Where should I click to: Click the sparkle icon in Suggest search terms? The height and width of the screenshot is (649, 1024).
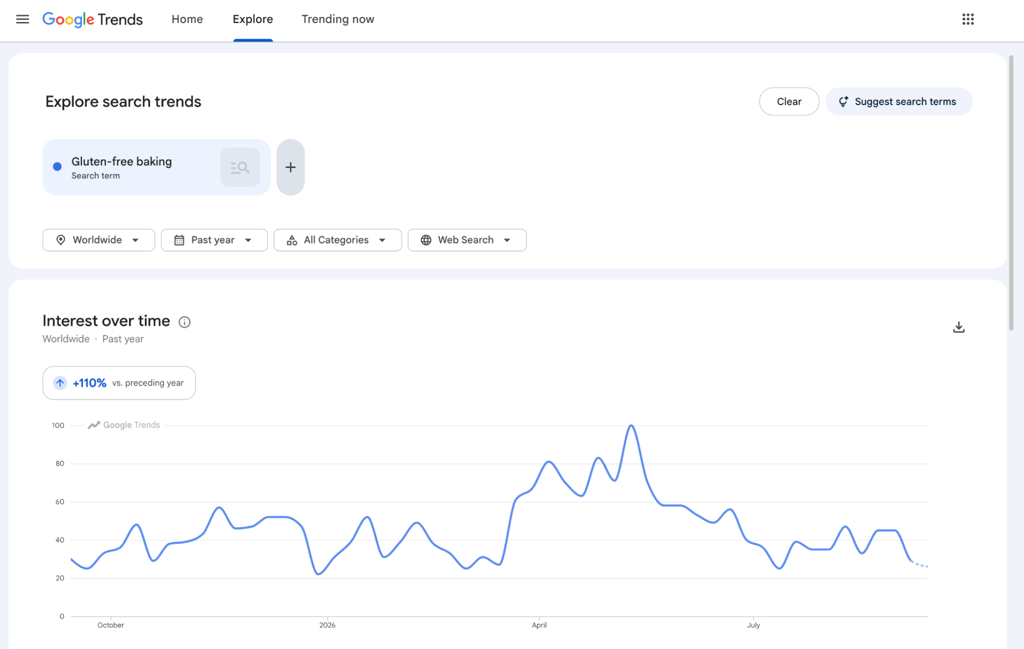click(843, 102)
